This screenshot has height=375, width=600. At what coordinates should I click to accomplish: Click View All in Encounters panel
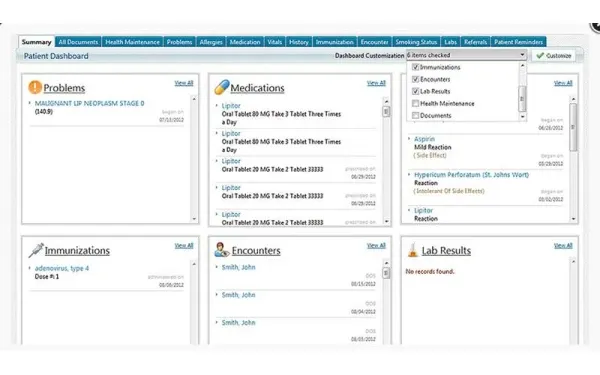pyautogui.click(x=376, y=245)
